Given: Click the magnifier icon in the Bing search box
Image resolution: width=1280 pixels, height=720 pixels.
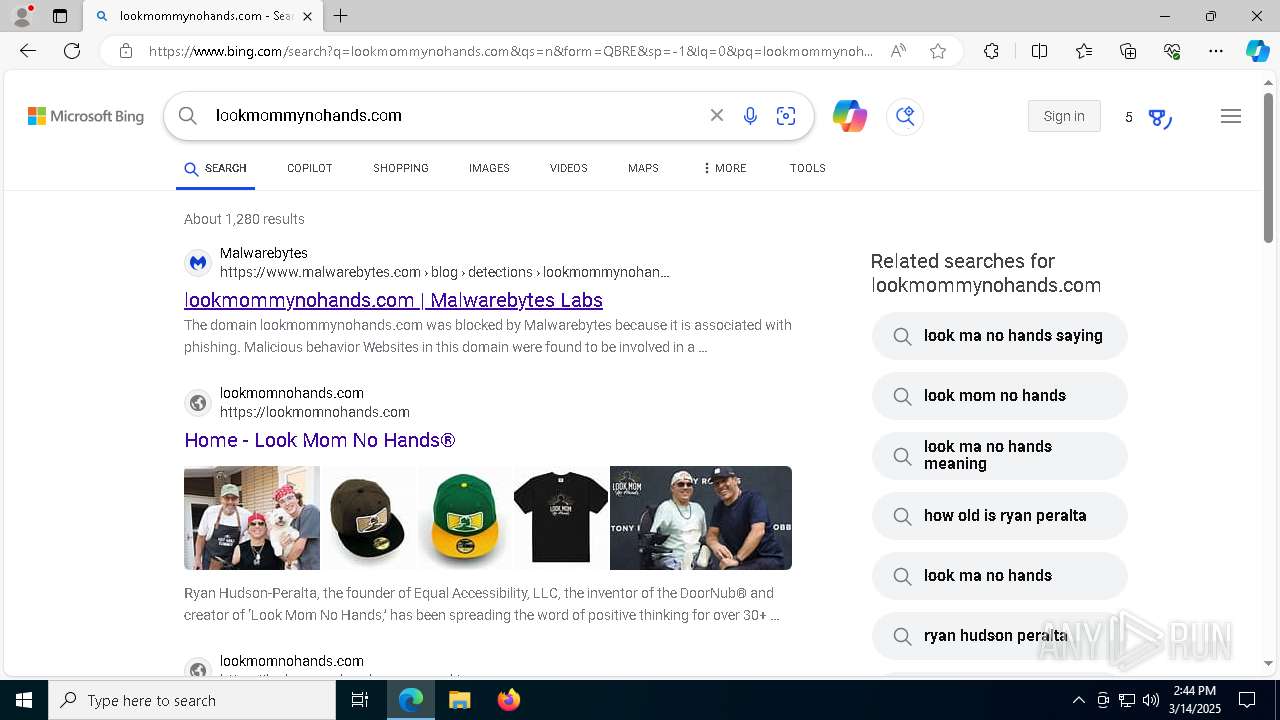Looking at the screenshot, I should click(188, 116).
